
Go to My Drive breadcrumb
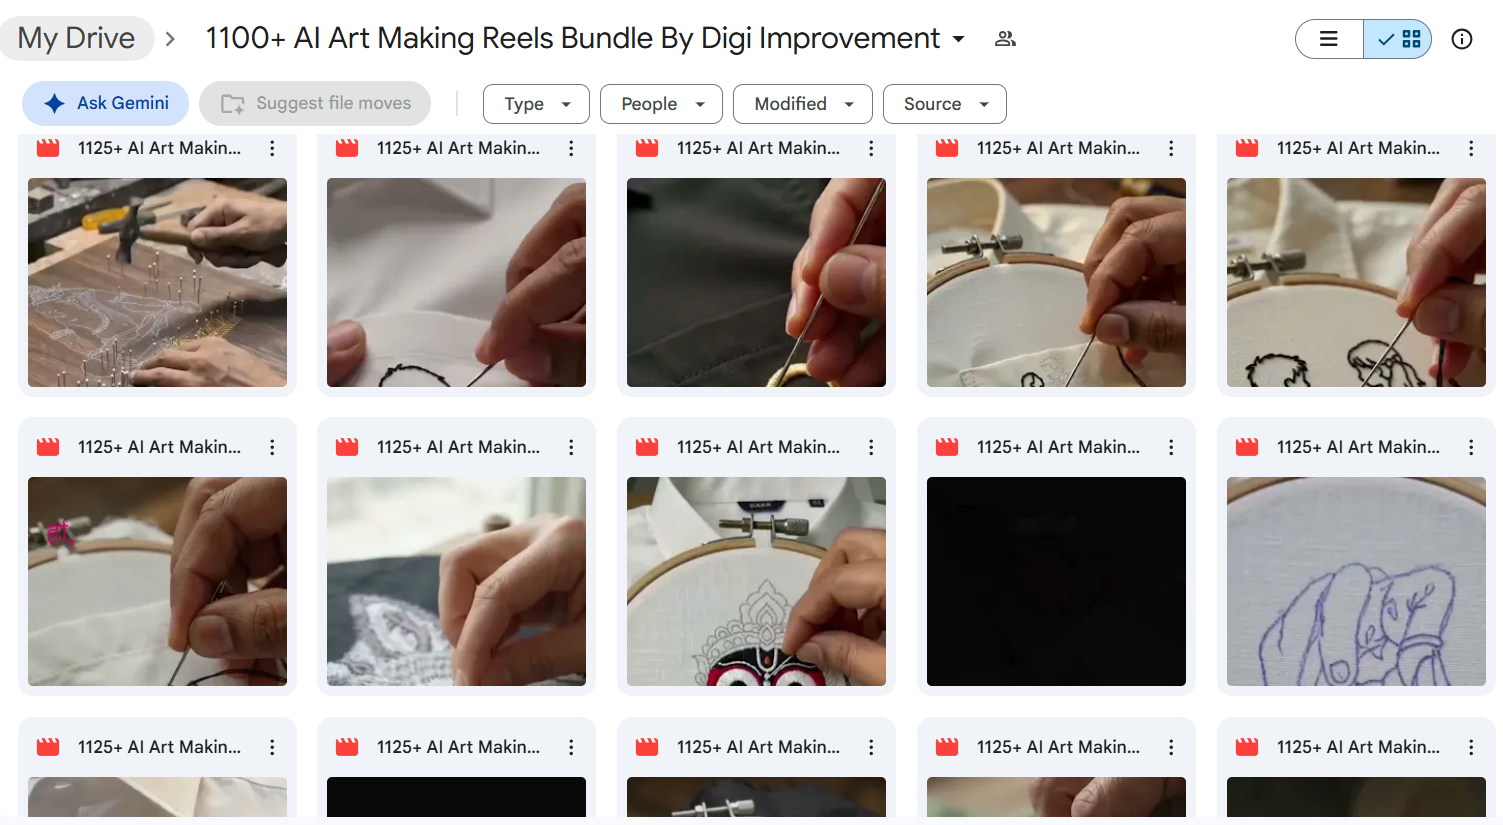(76, 38)
